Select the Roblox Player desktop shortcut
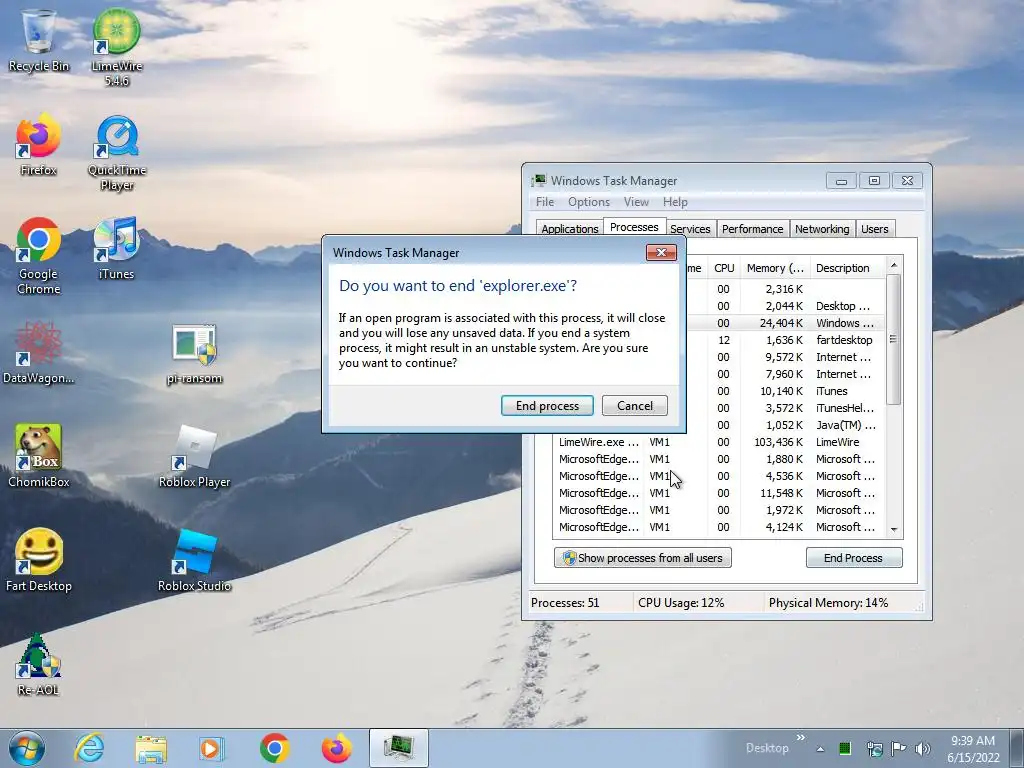 coord(195,456)
